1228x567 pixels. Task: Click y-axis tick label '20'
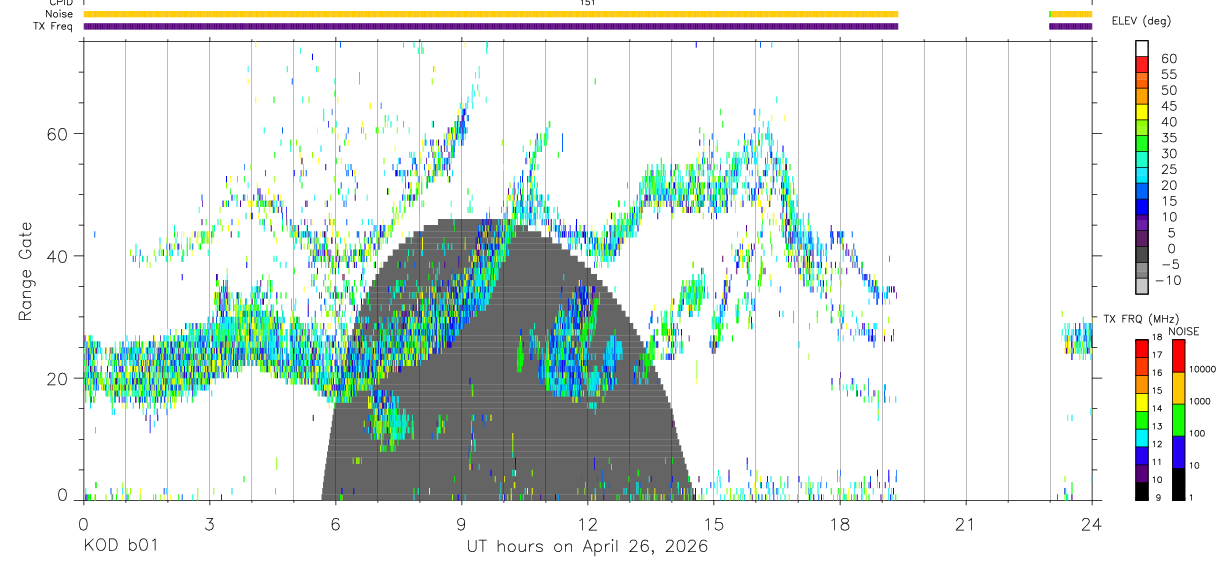58,378
